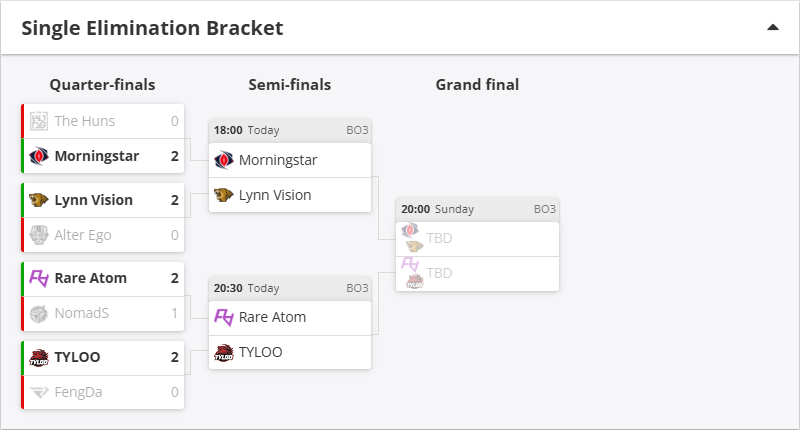
Task: Click The Huns team logo
Action: 39,121
